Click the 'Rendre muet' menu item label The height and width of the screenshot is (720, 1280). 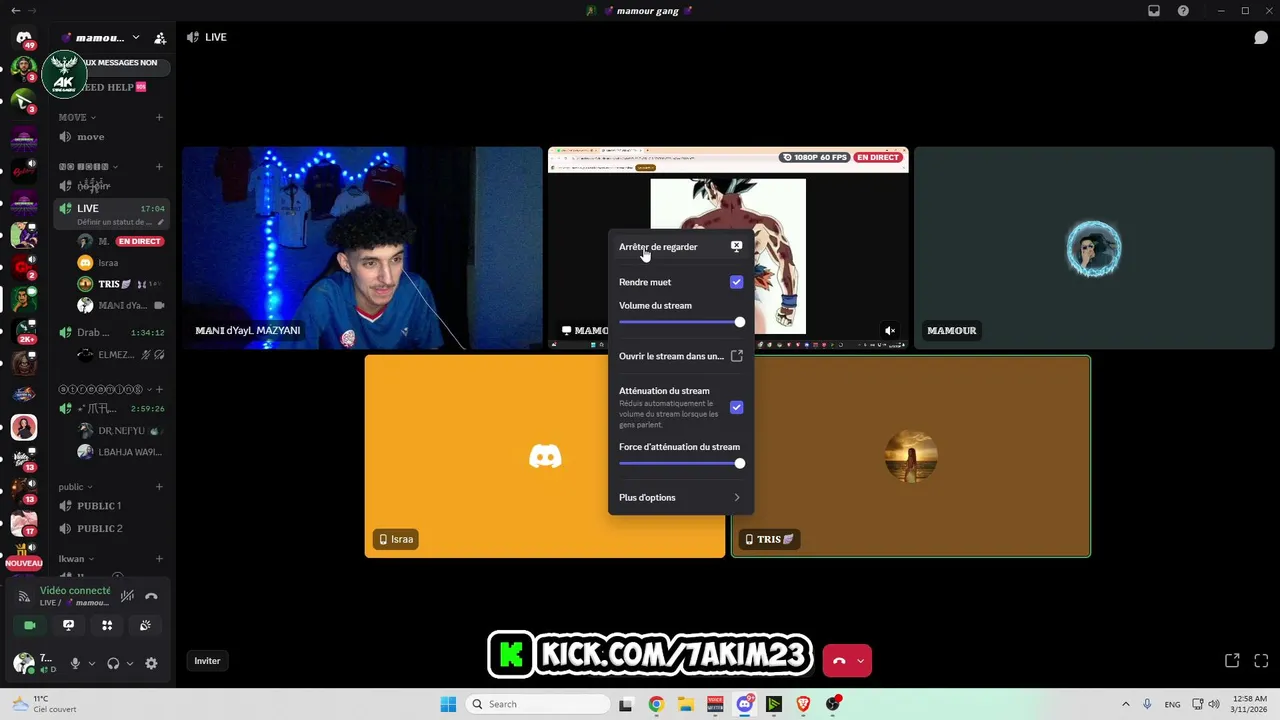645,282
